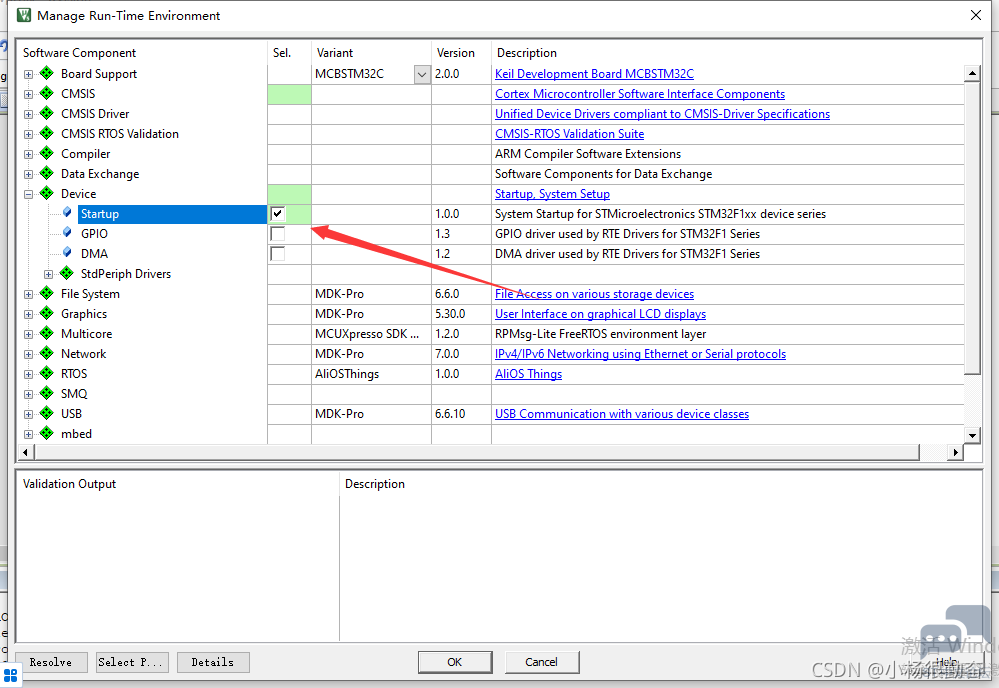Open the AliOS Things link
This screenshot has height=688, width=999.
point(529,374)
